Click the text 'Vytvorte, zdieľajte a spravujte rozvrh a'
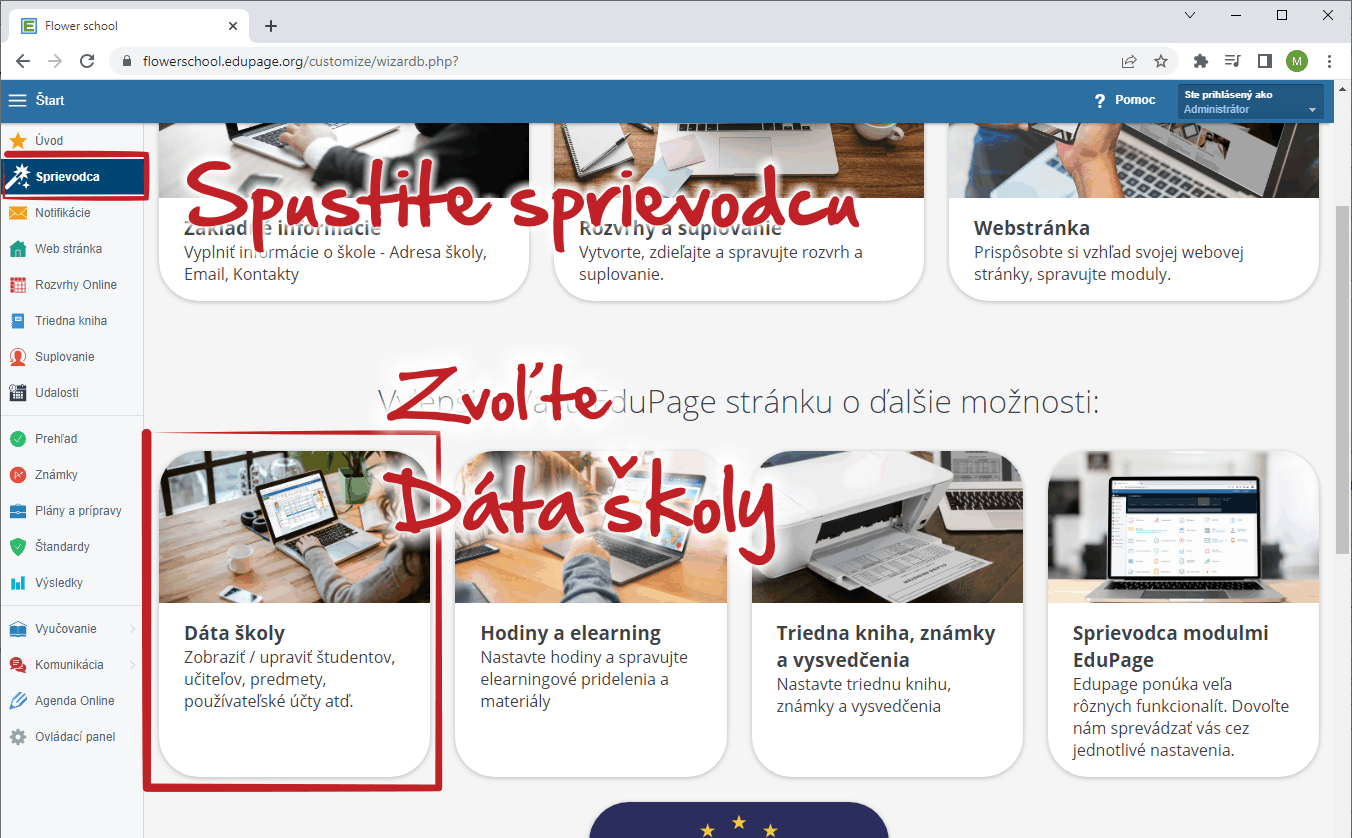 tap(720, 251)
